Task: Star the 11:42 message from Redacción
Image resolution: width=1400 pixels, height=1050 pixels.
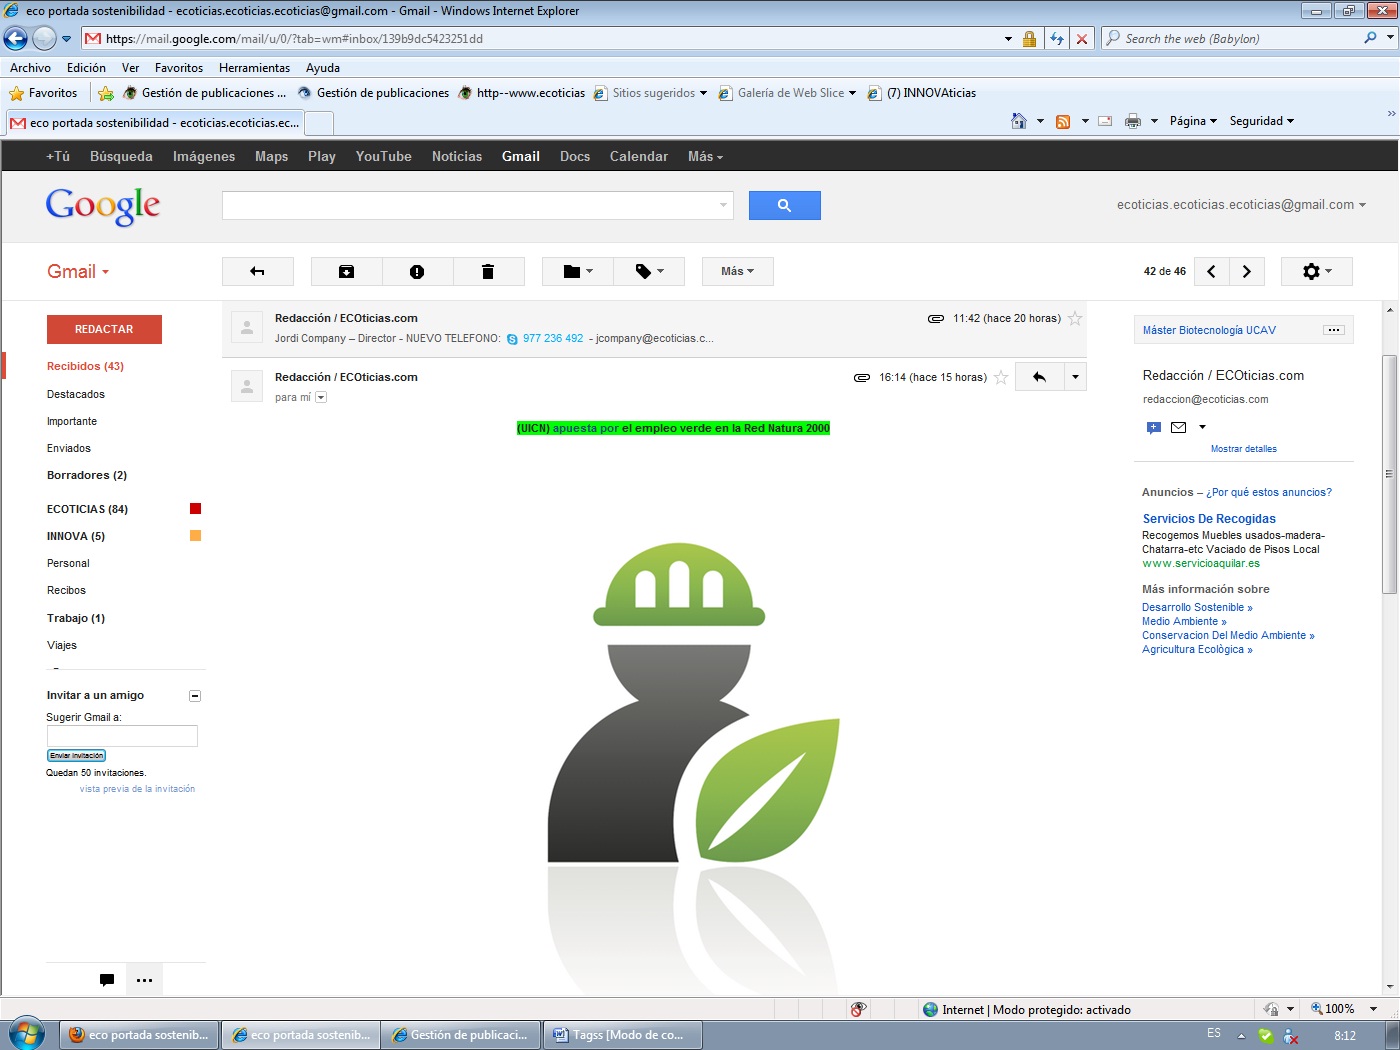Action: pyautogui.click(x=1075, y=318)
